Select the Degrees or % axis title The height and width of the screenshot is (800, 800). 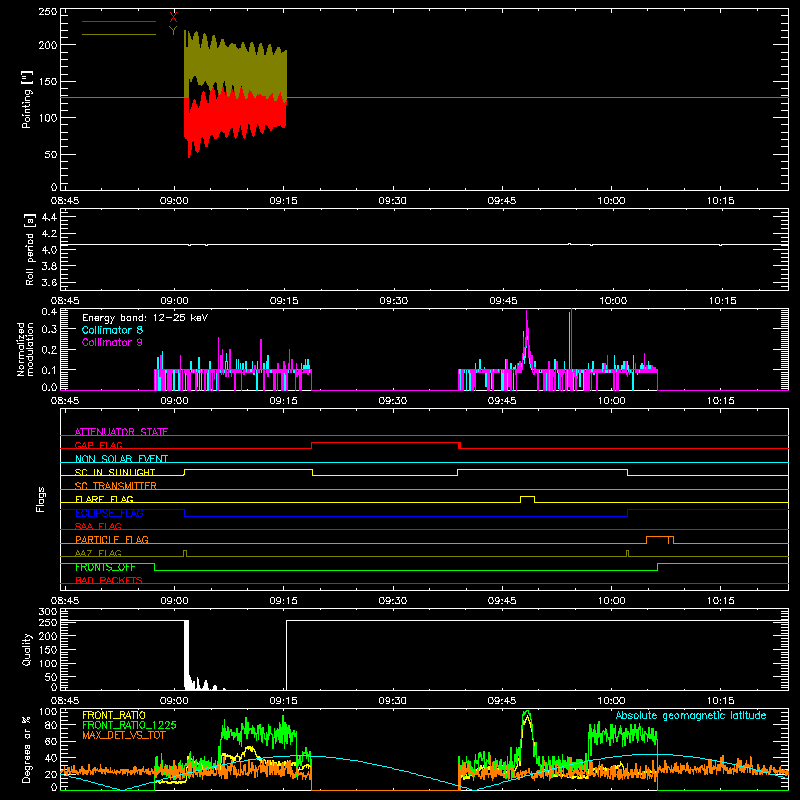pyautogui.click(x=26, y=749)
